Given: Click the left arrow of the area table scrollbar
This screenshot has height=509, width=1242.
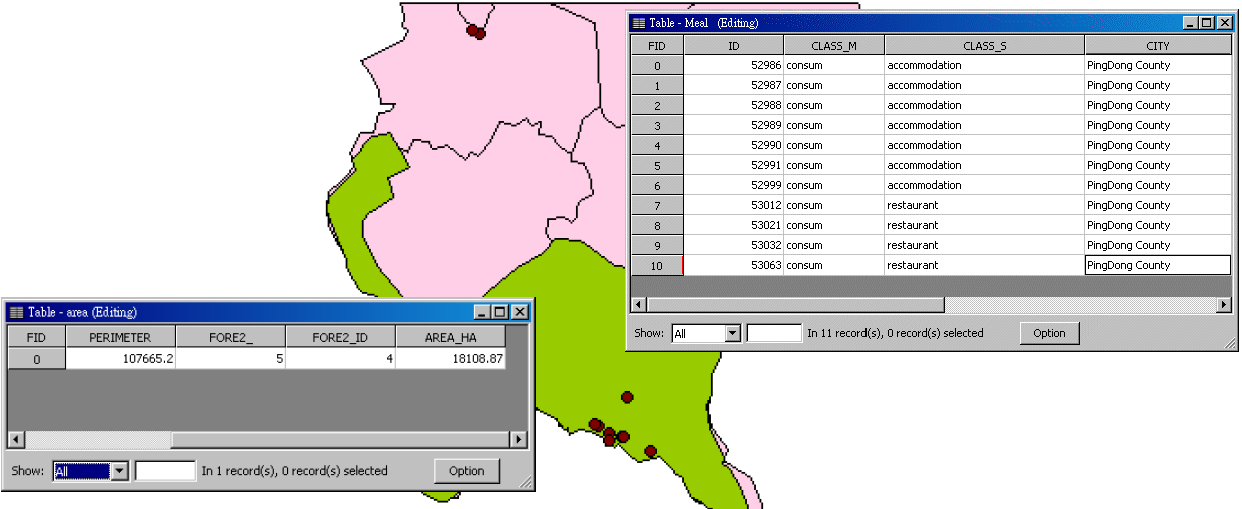Looking at the screenshot, I should [16, 440].
